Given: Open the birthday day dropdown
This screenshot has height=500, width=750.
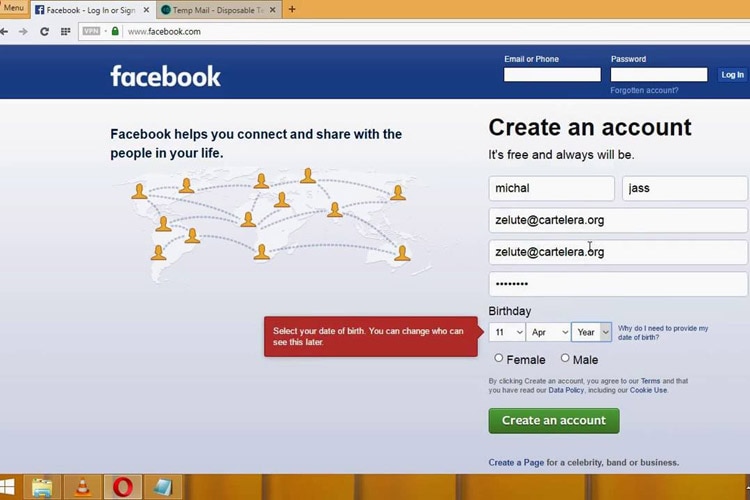Looking at the screenshot, I should click(507, 332).
